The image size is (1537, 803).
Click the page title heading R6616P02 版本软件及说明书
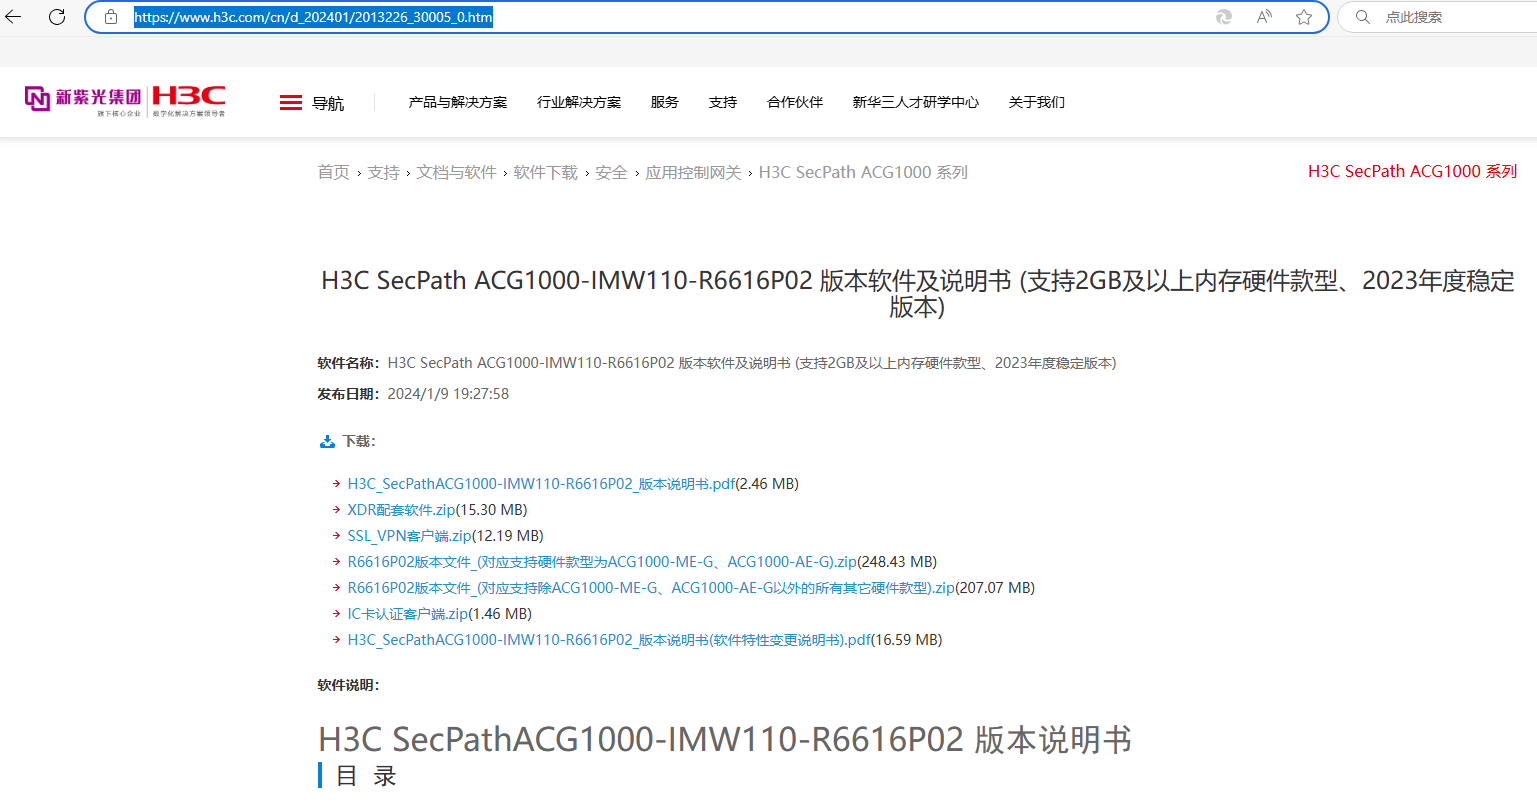917,293
